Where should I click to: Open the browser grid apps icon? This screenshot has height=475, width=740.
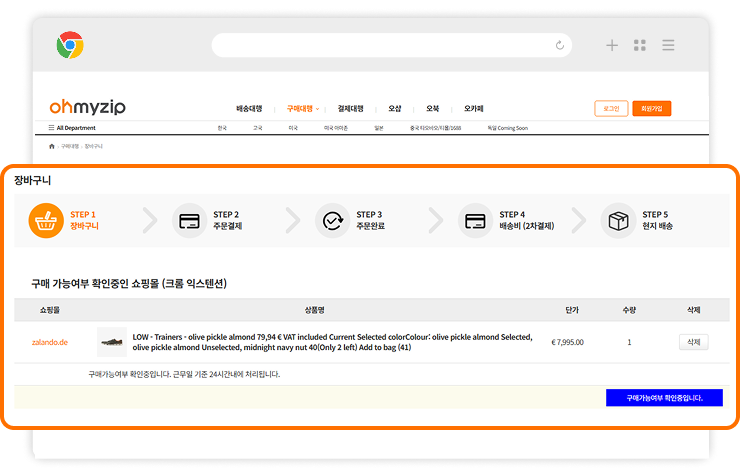pyautogui.click(x=640, y=45)
